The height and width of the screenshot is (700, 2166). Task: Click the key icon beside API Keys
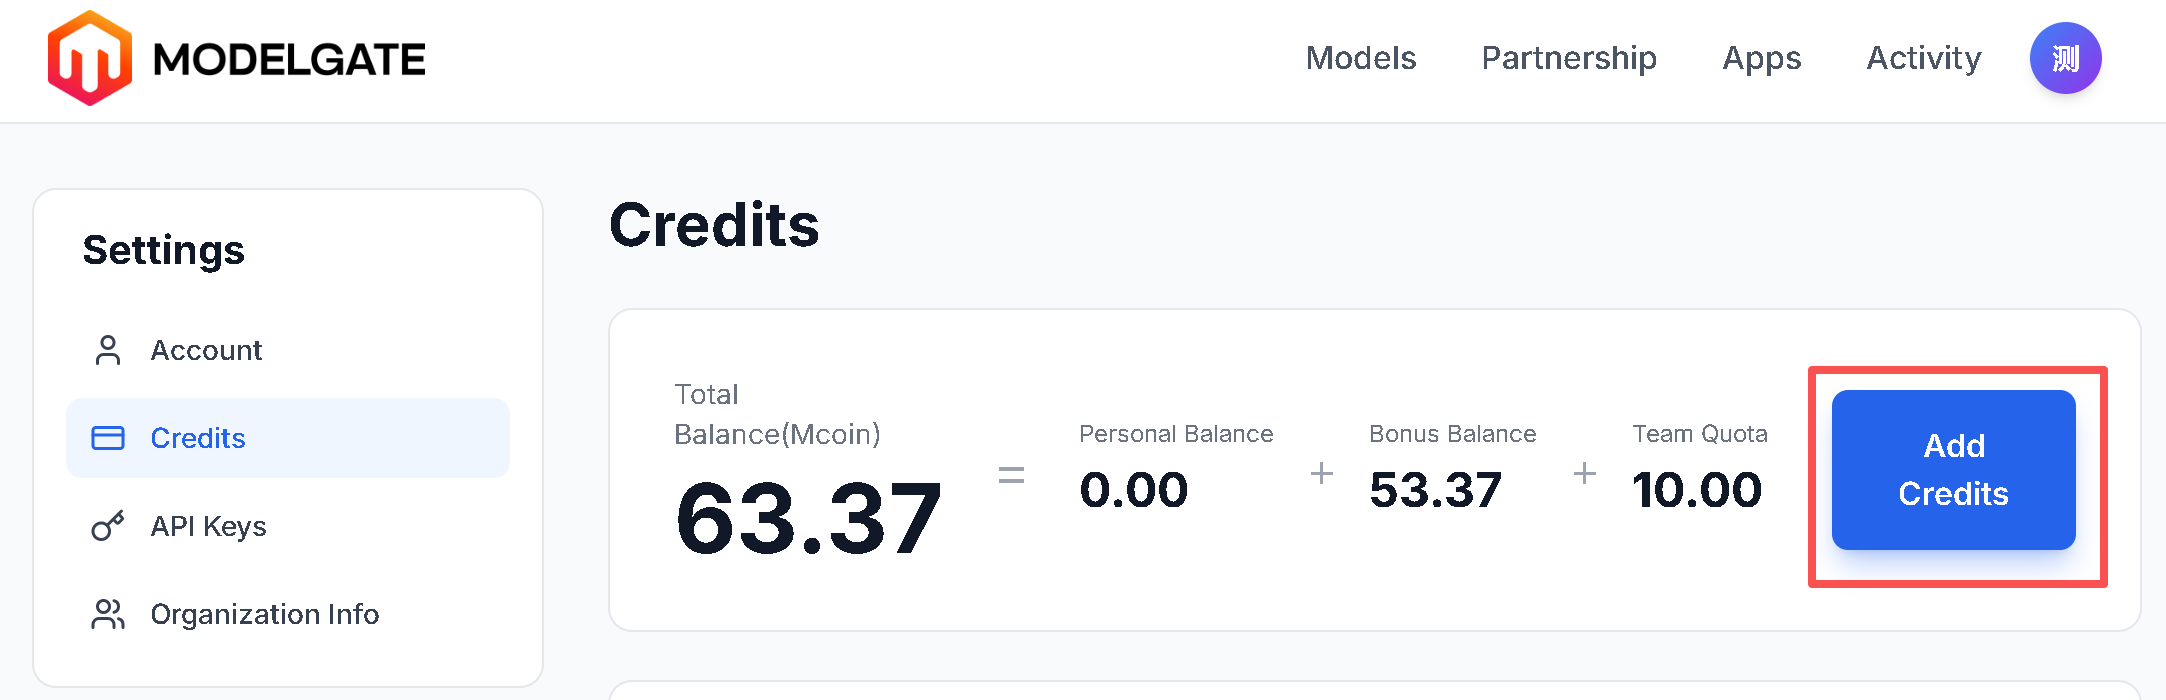click(108, 526)
